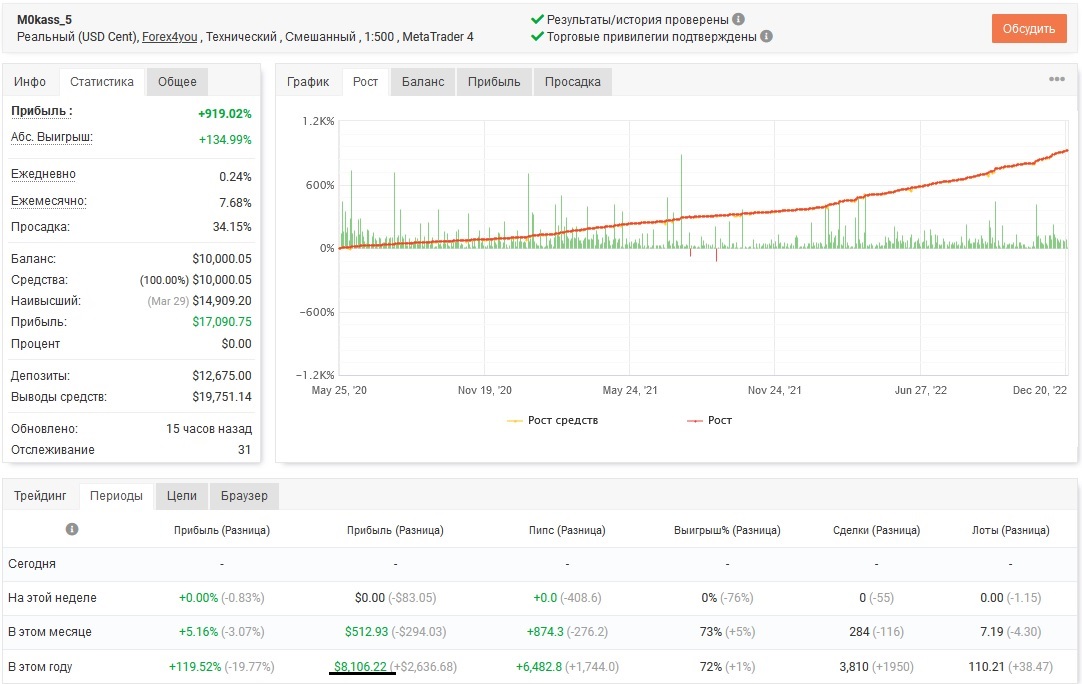Click +5.16% in 'В этом месяце' row

pos(199,632)
